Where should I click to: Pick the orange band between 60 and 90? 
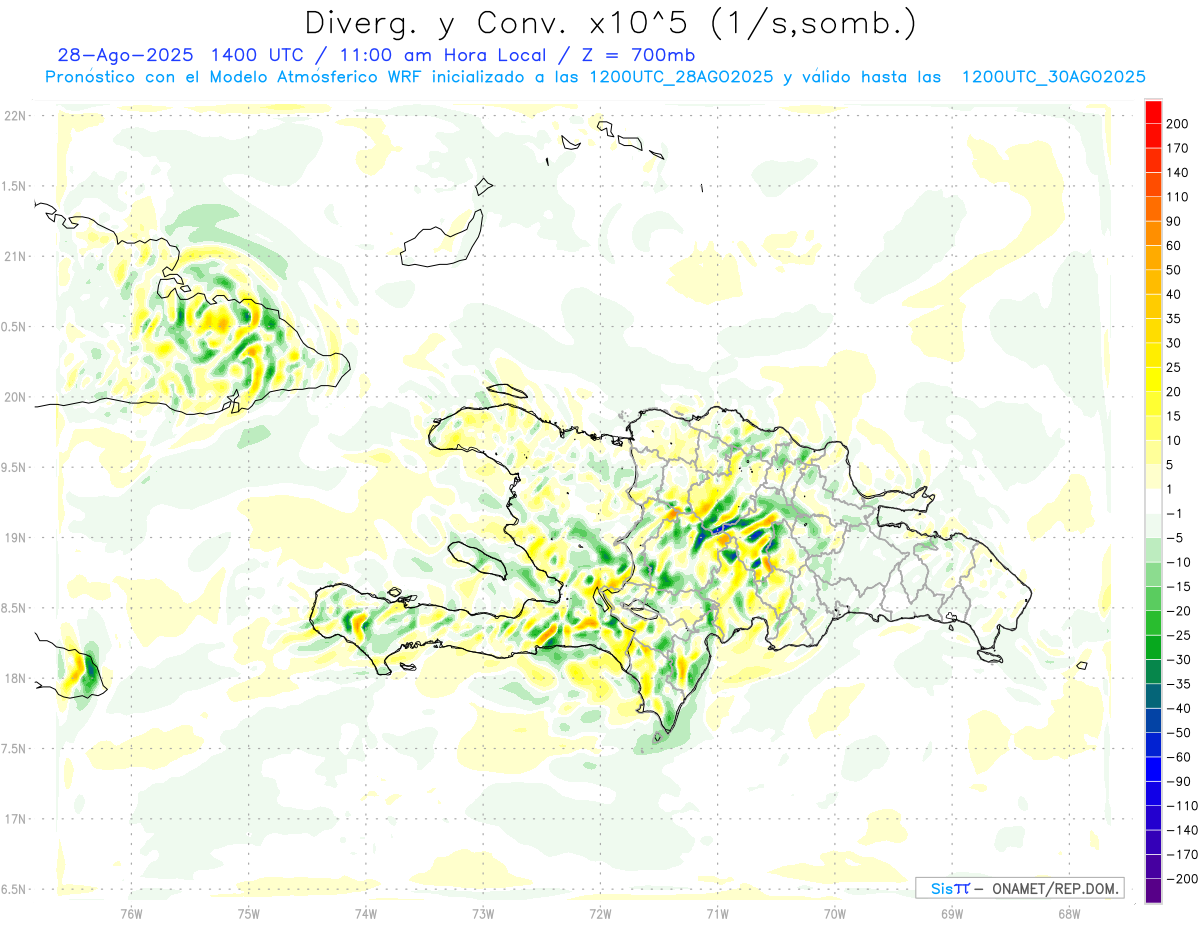click(1153, 233)
